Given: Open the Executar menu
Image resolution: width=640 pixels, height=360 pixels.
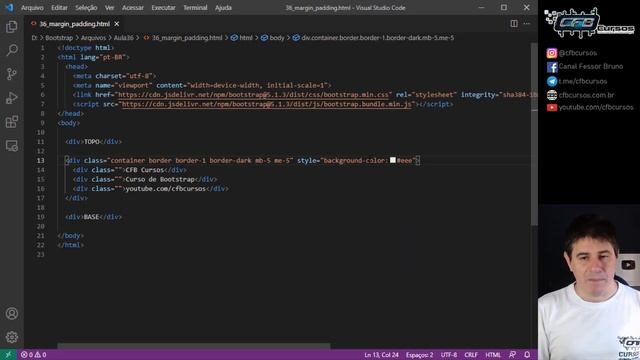Looking at the screenshot, I should coord(163,8).
